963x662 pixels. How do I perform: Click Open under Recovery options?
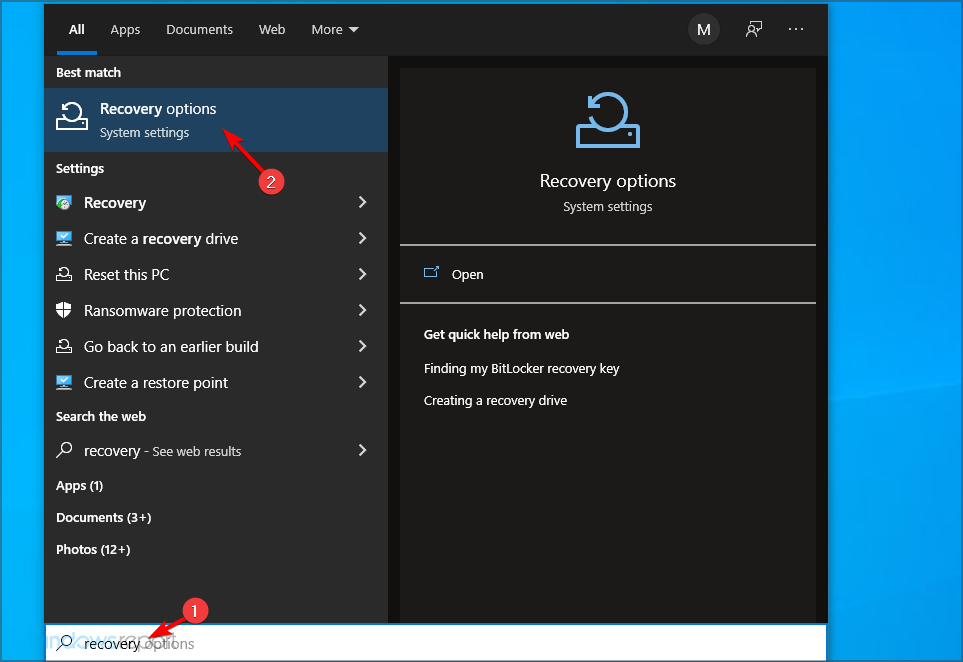(467, 274)
